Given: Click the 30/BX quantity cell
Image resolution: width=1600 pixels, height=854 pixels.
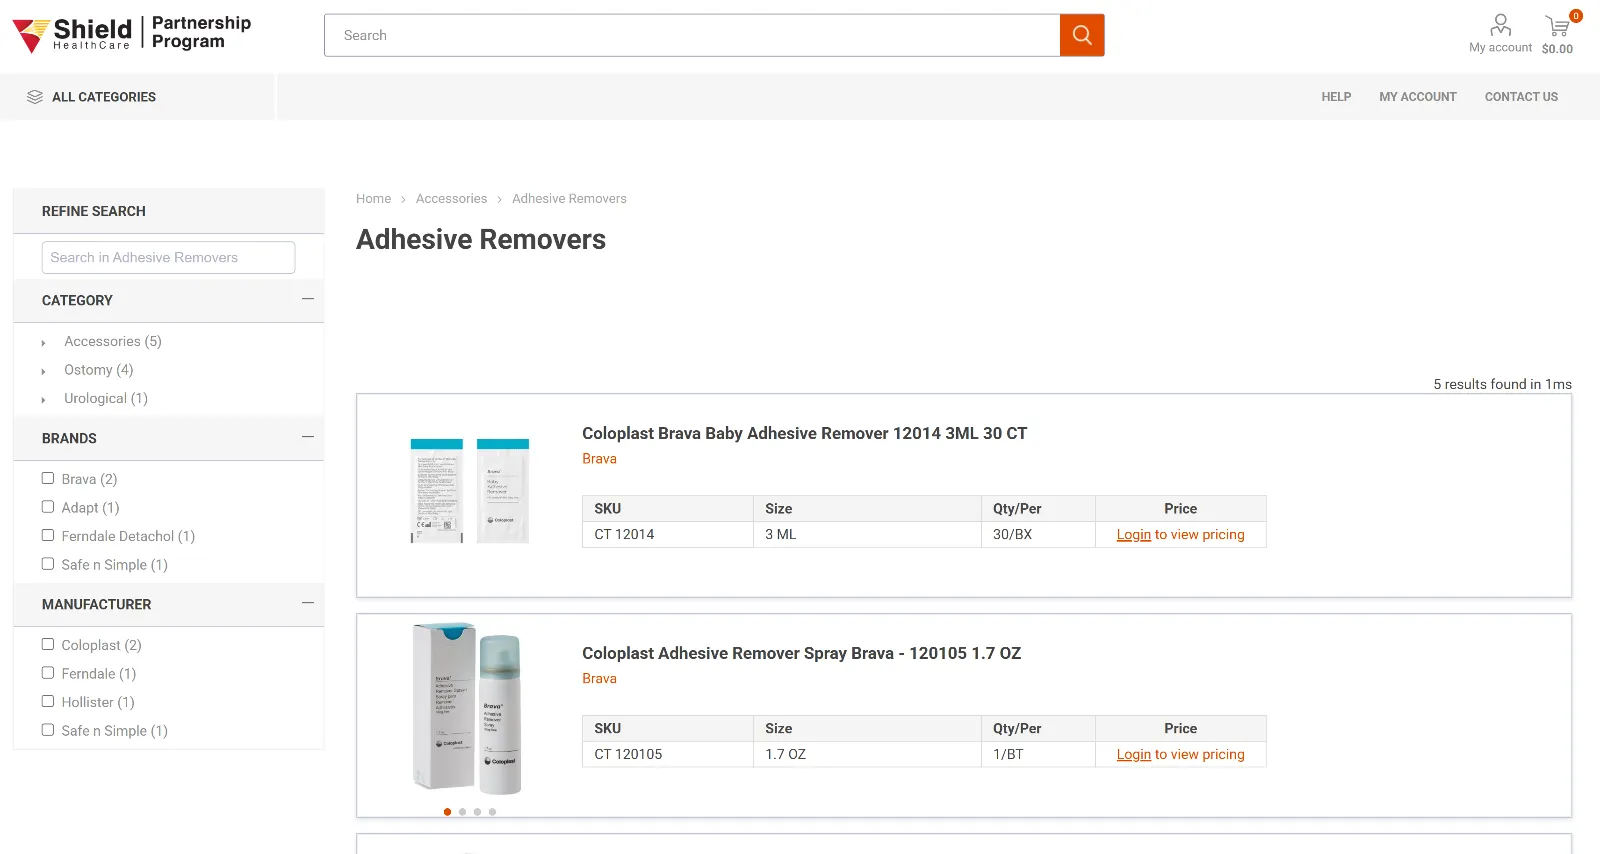Looking at the screenshot, I should (1038, 535).
